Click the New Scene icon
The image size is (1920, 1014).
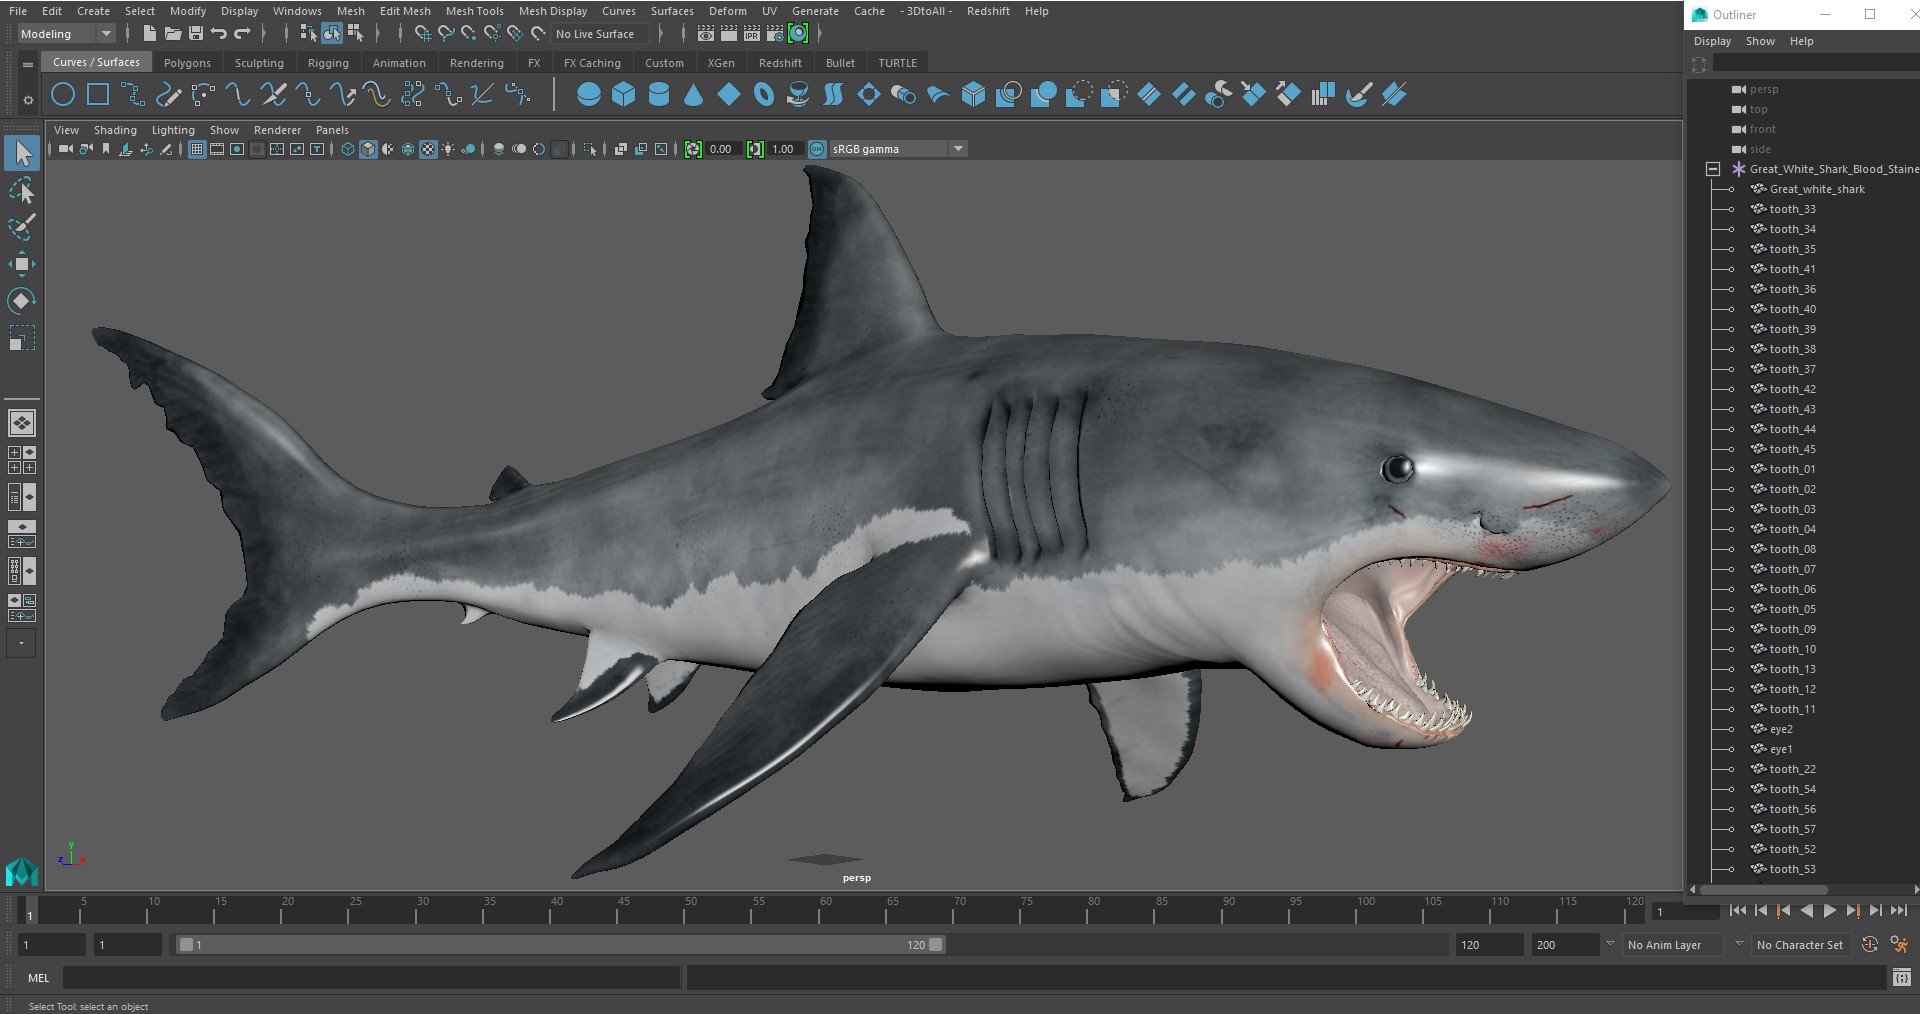[150, 34]
